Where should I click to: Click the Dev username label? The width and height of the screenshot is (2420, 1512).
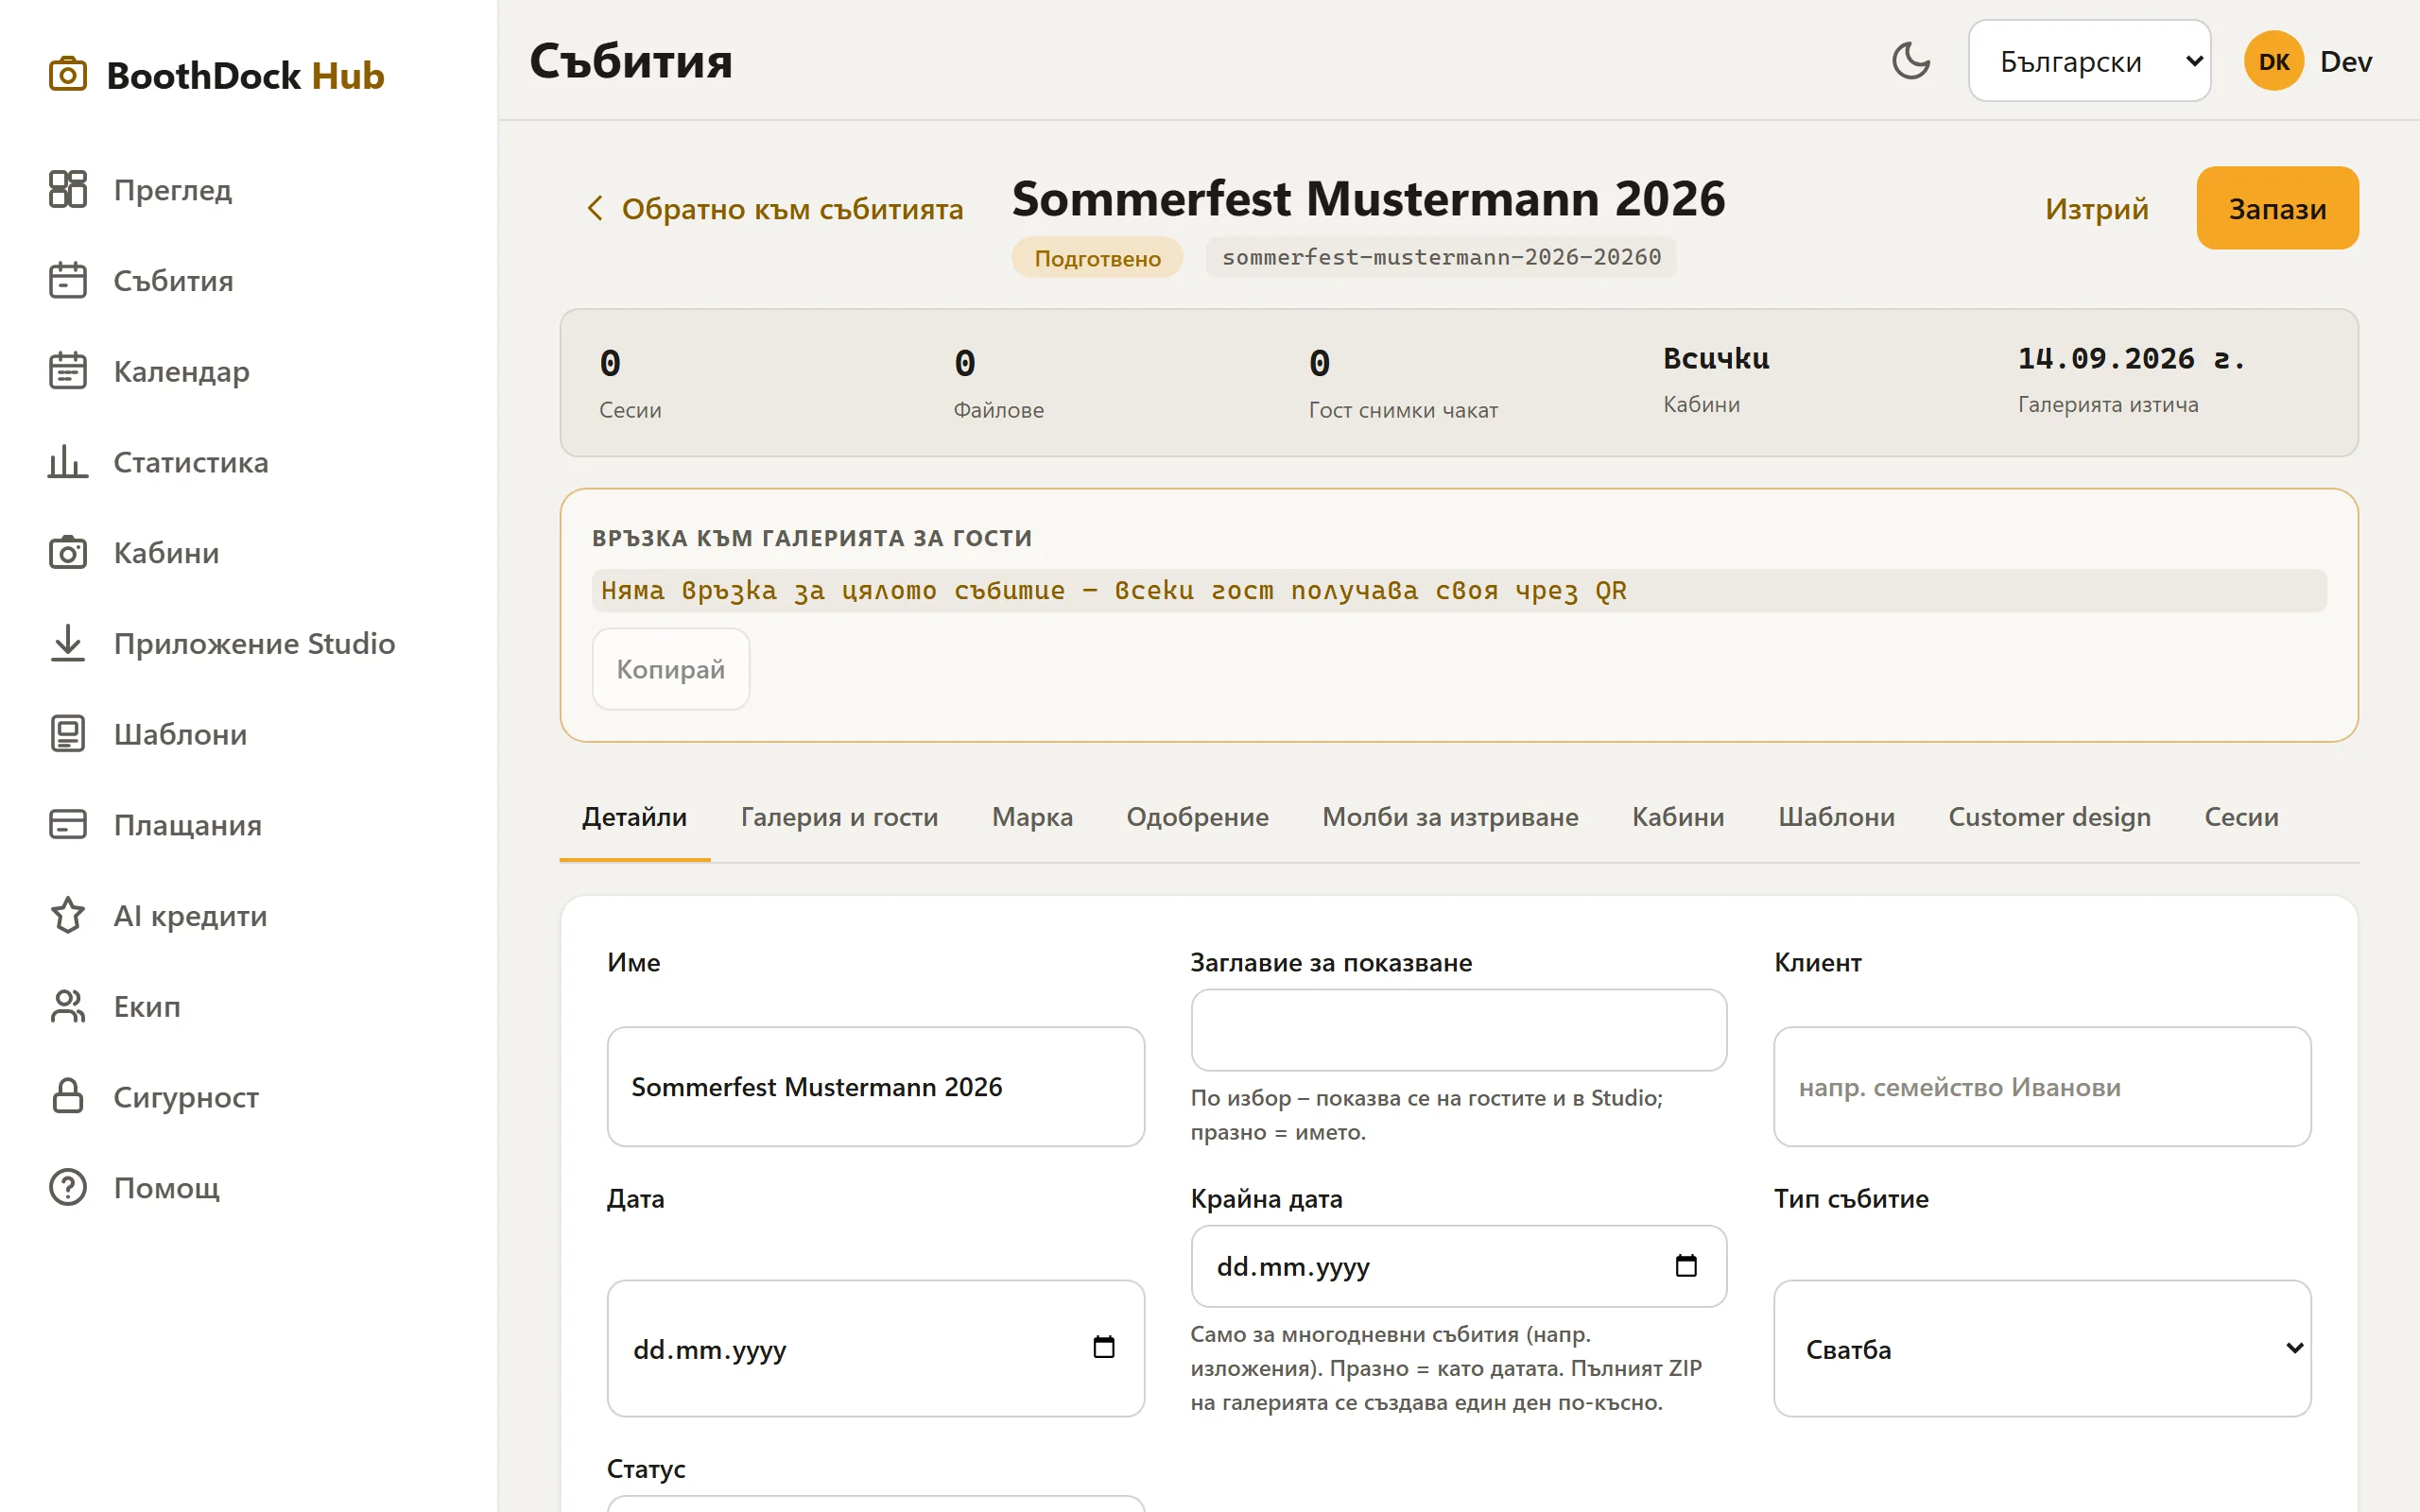(2345, 61)
